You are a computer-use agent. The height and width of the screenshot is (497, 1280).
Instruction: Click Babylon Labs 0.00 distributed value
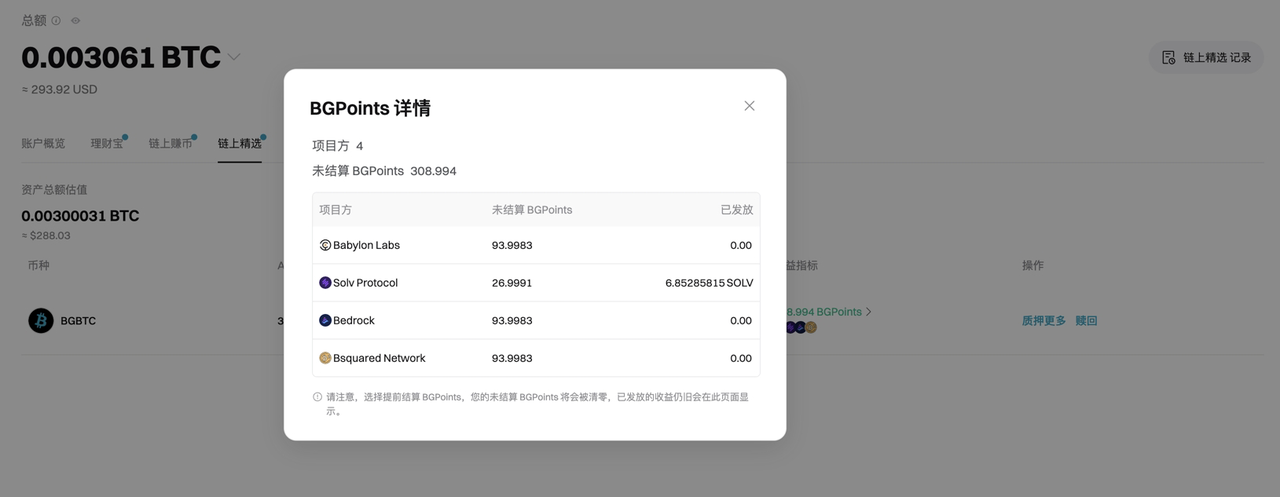pyautogui.click(x=741, y=245)
